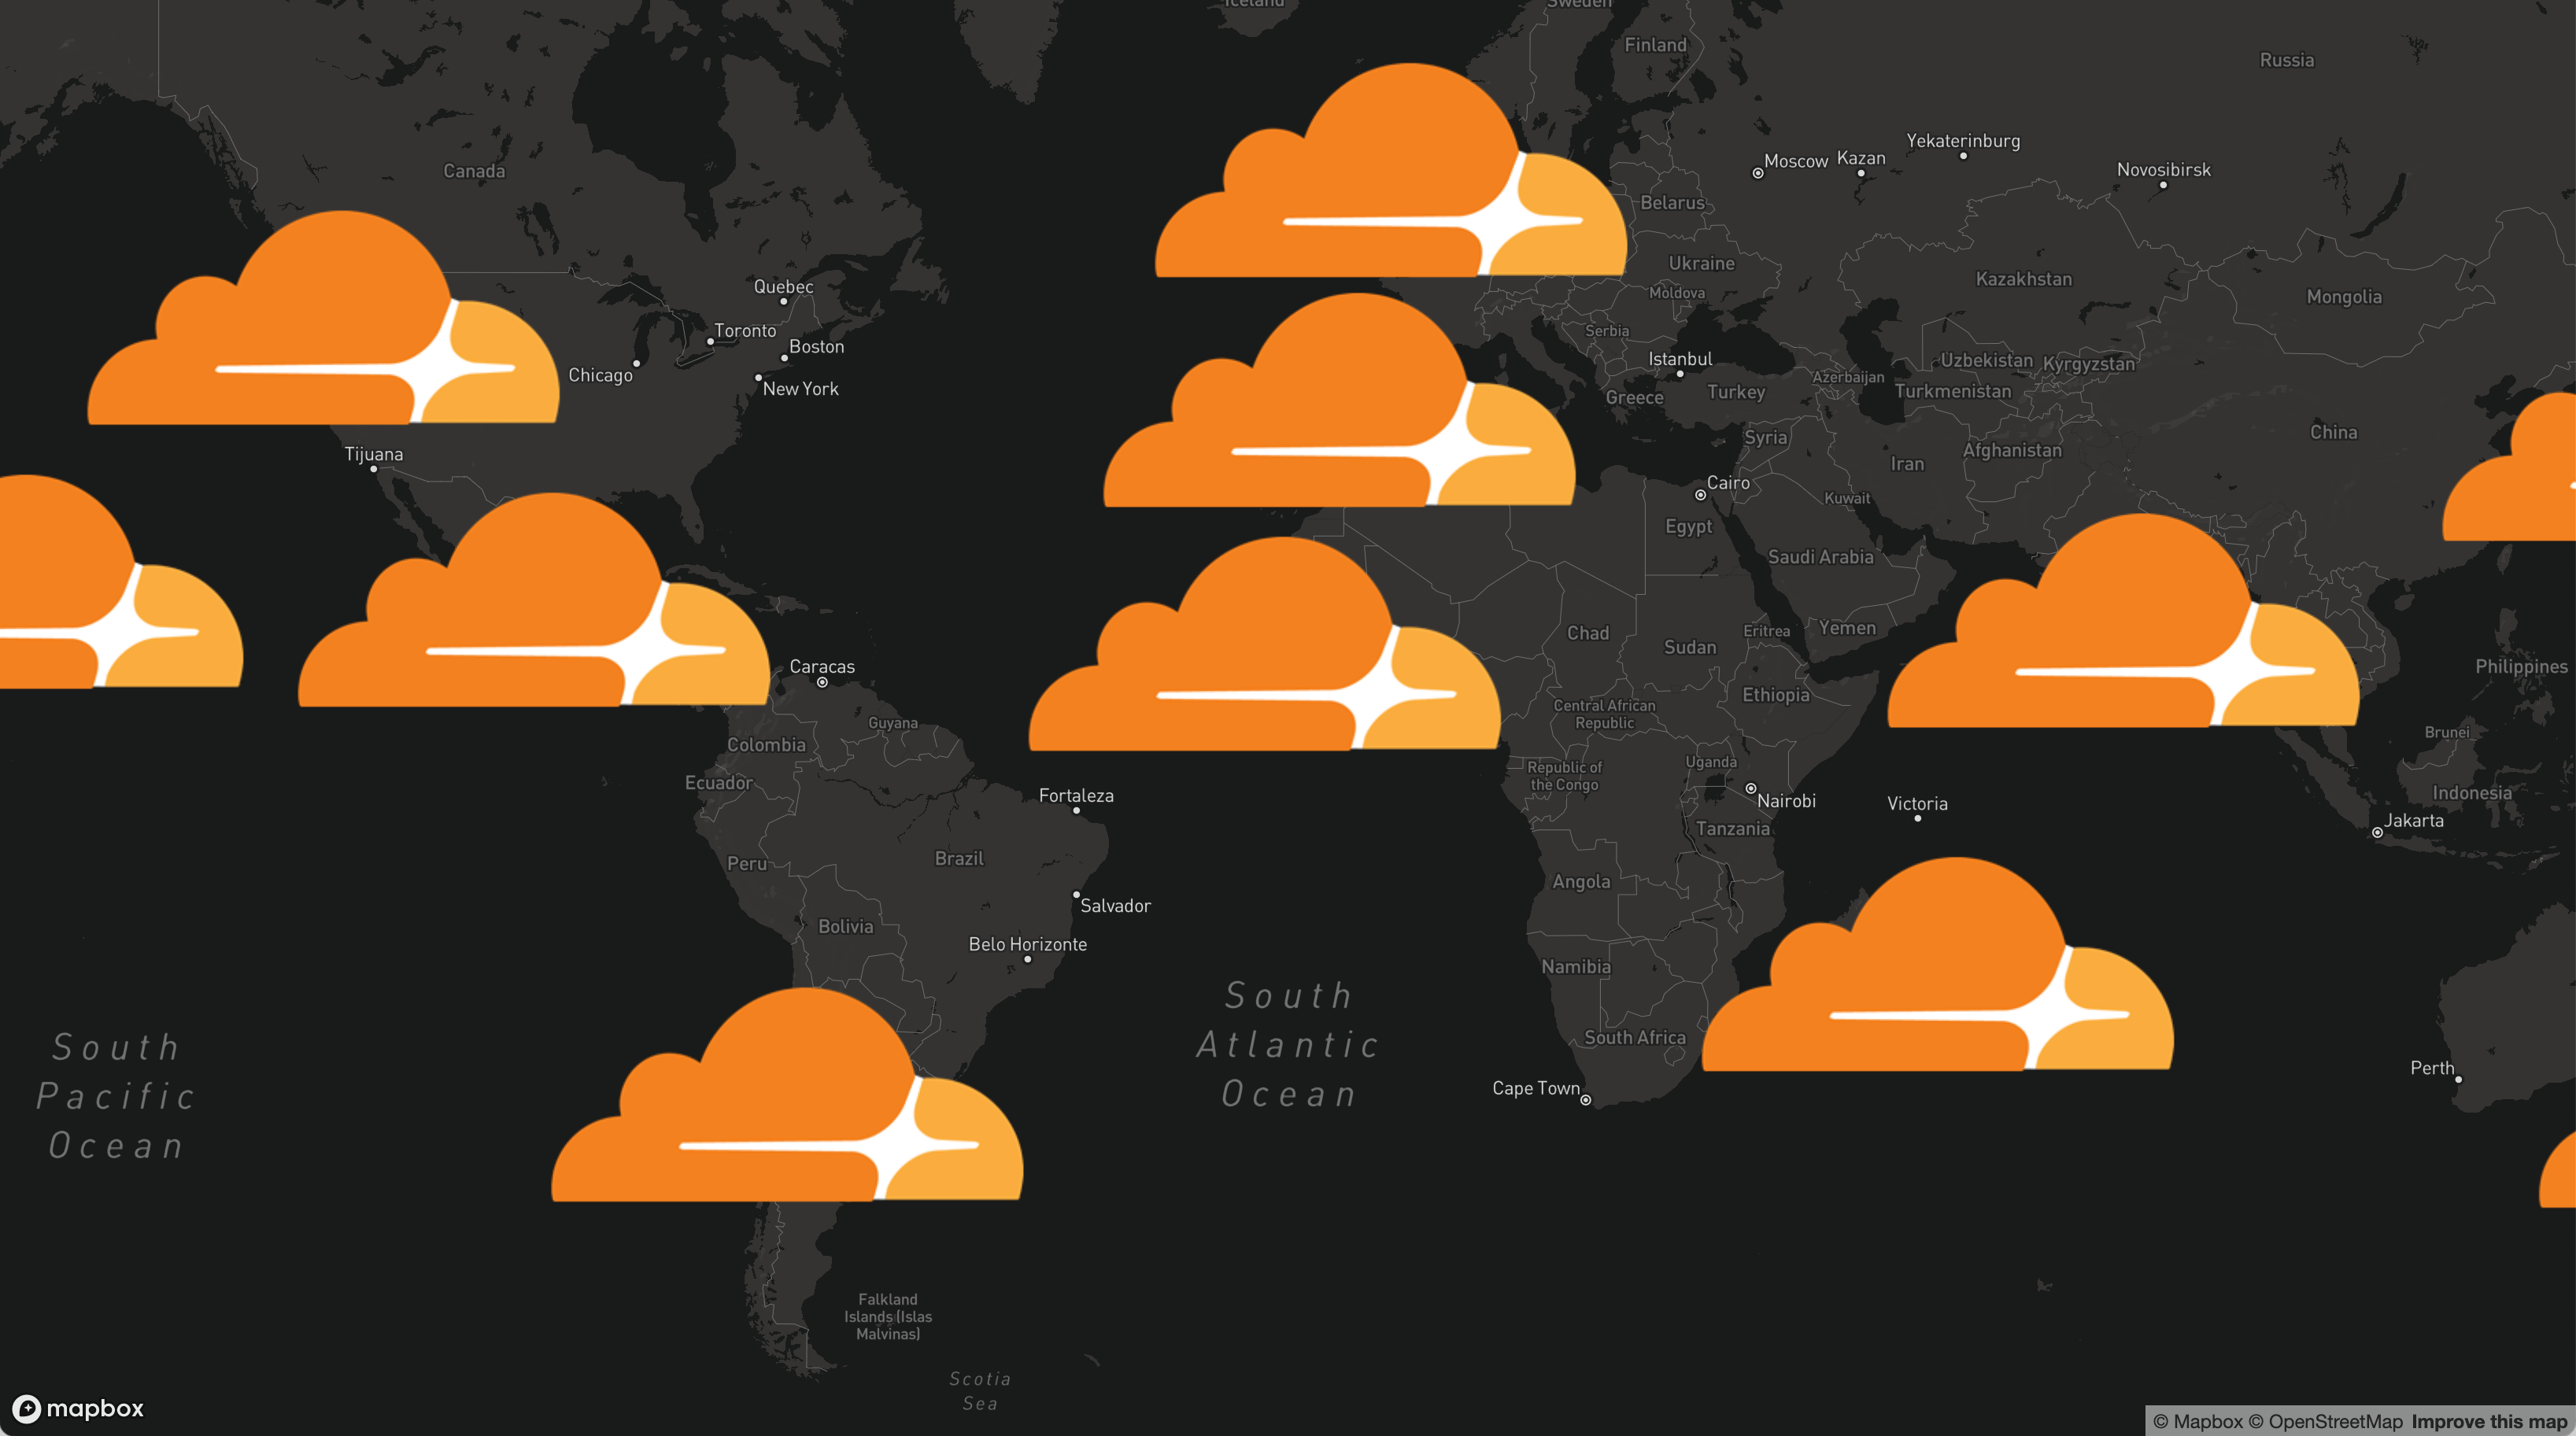The height and width of the screenshot is (1436, 2576).
Task: Click the Novosibirsk label
Action: (x=2164, y=170)
